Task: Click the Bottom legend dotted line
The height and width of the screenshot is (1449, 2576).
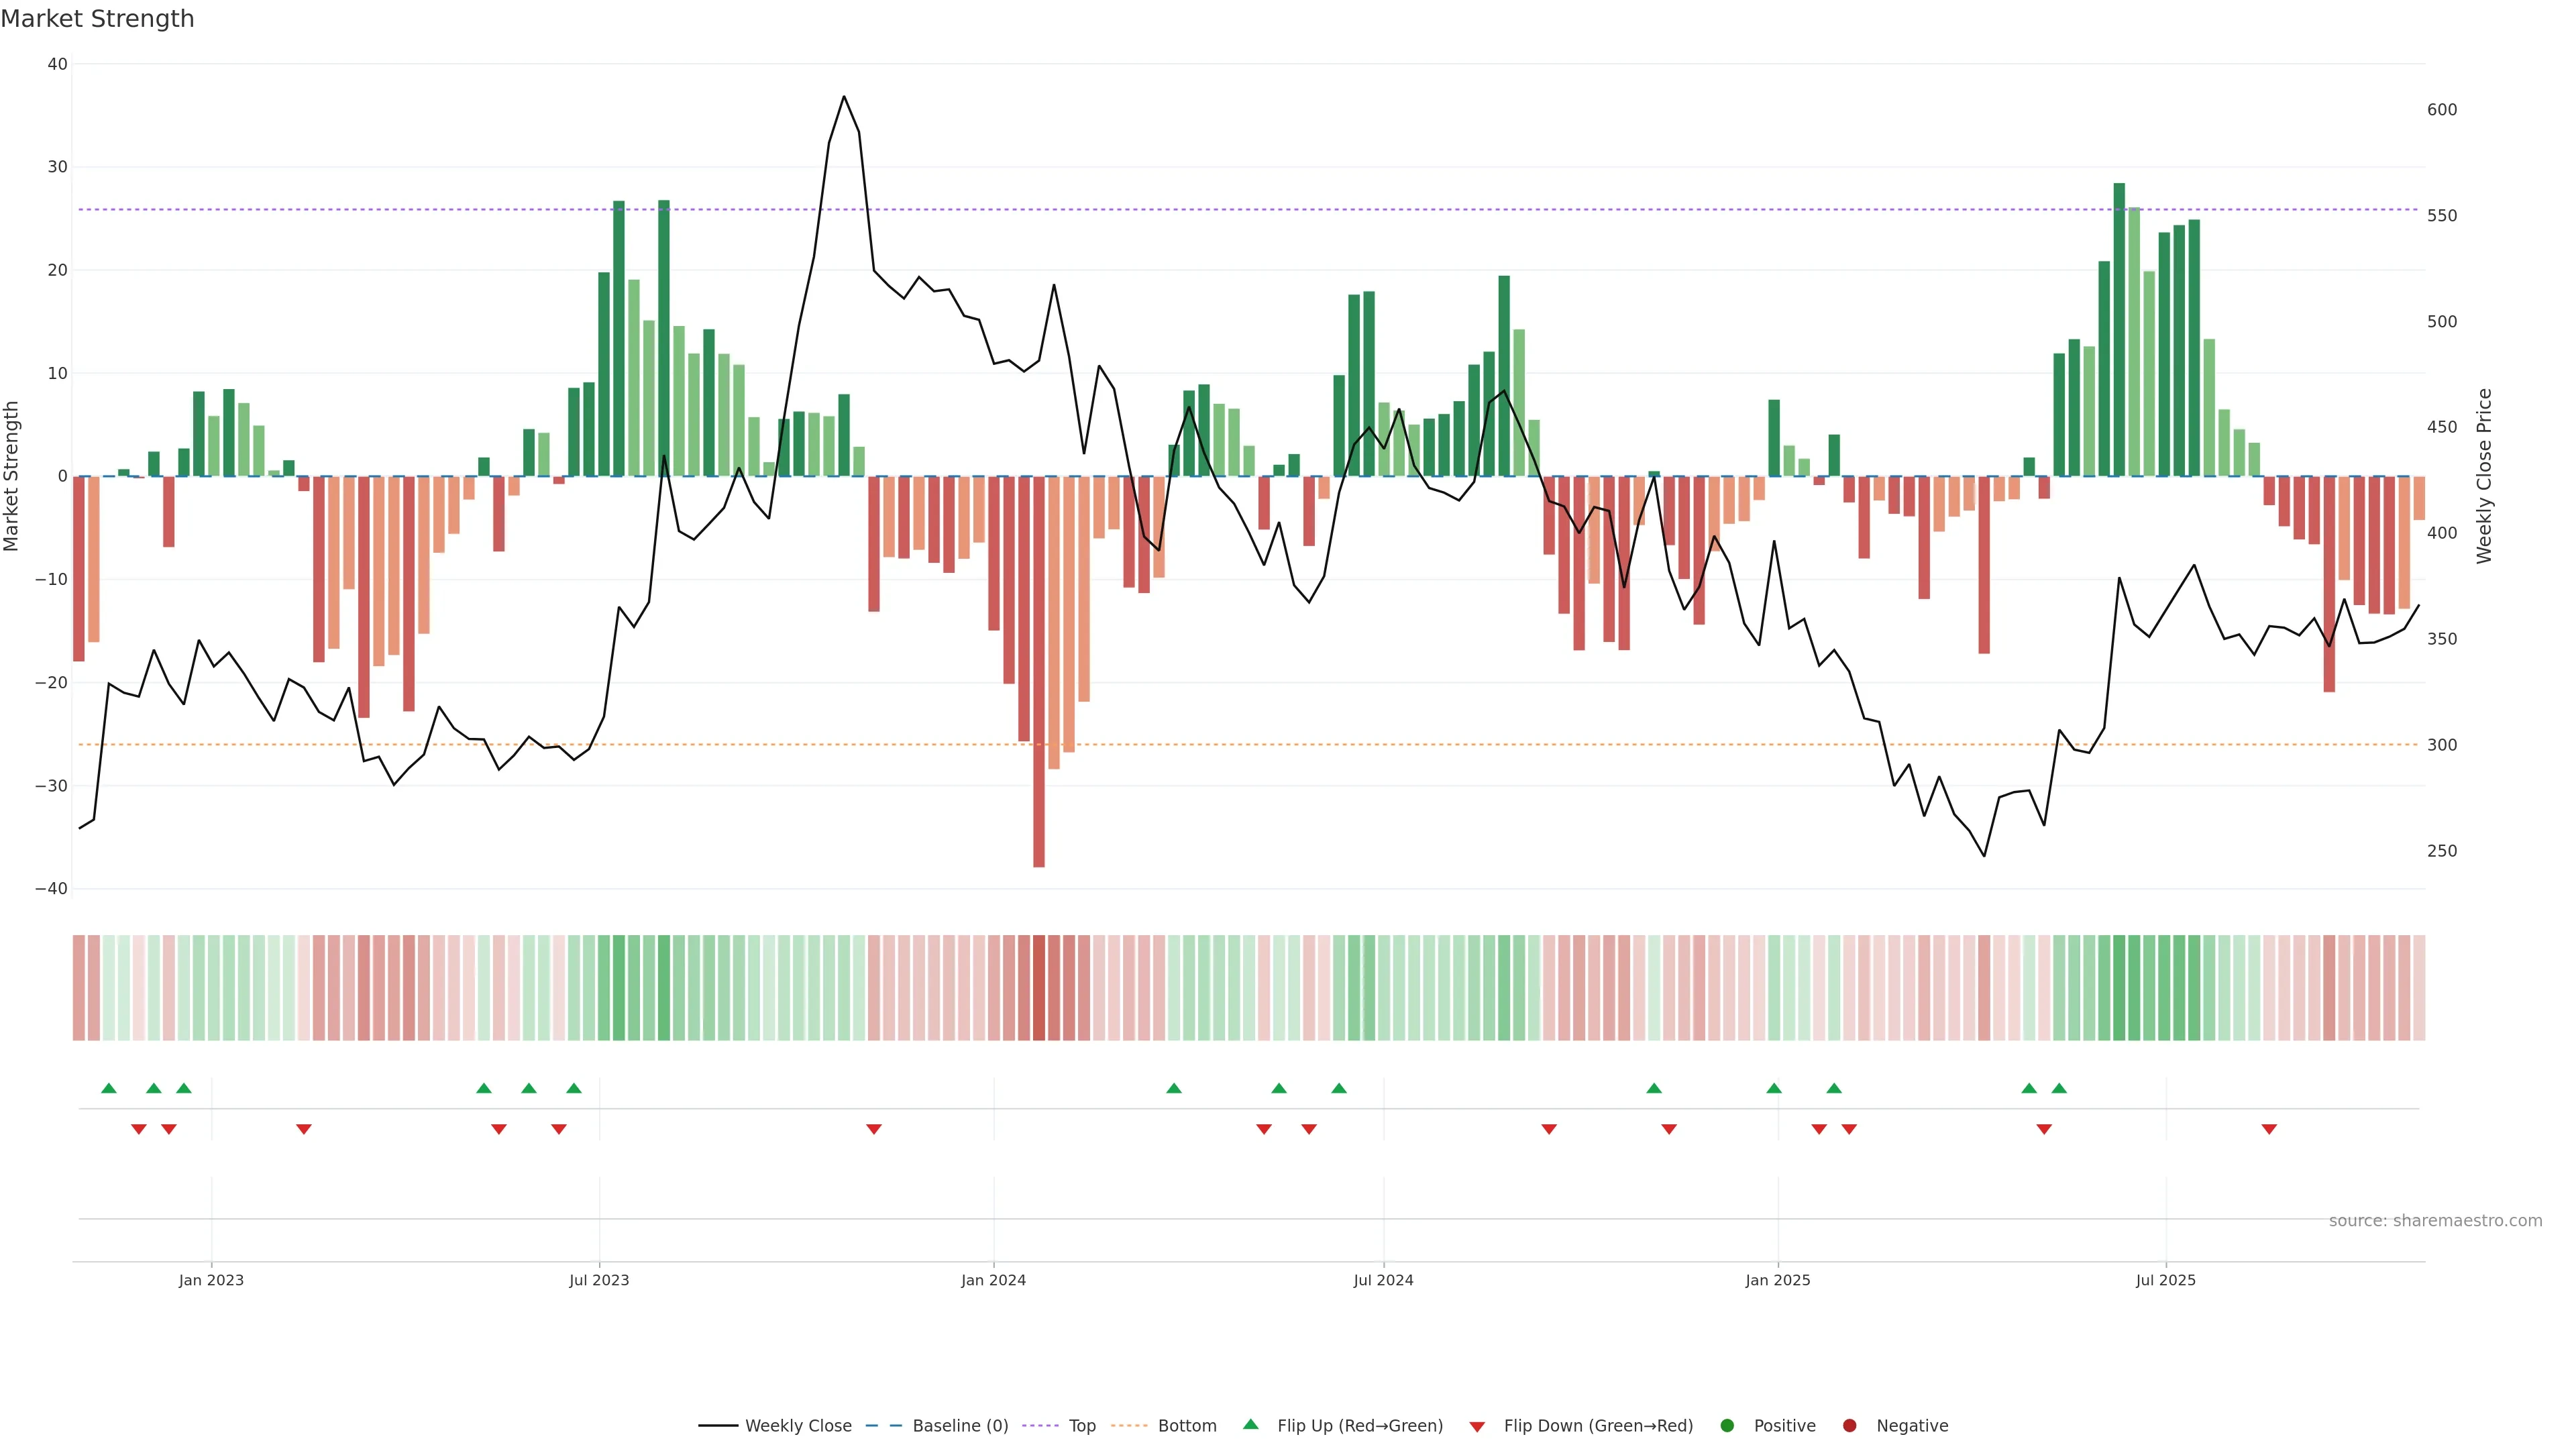Action: click(1129, 1425)
